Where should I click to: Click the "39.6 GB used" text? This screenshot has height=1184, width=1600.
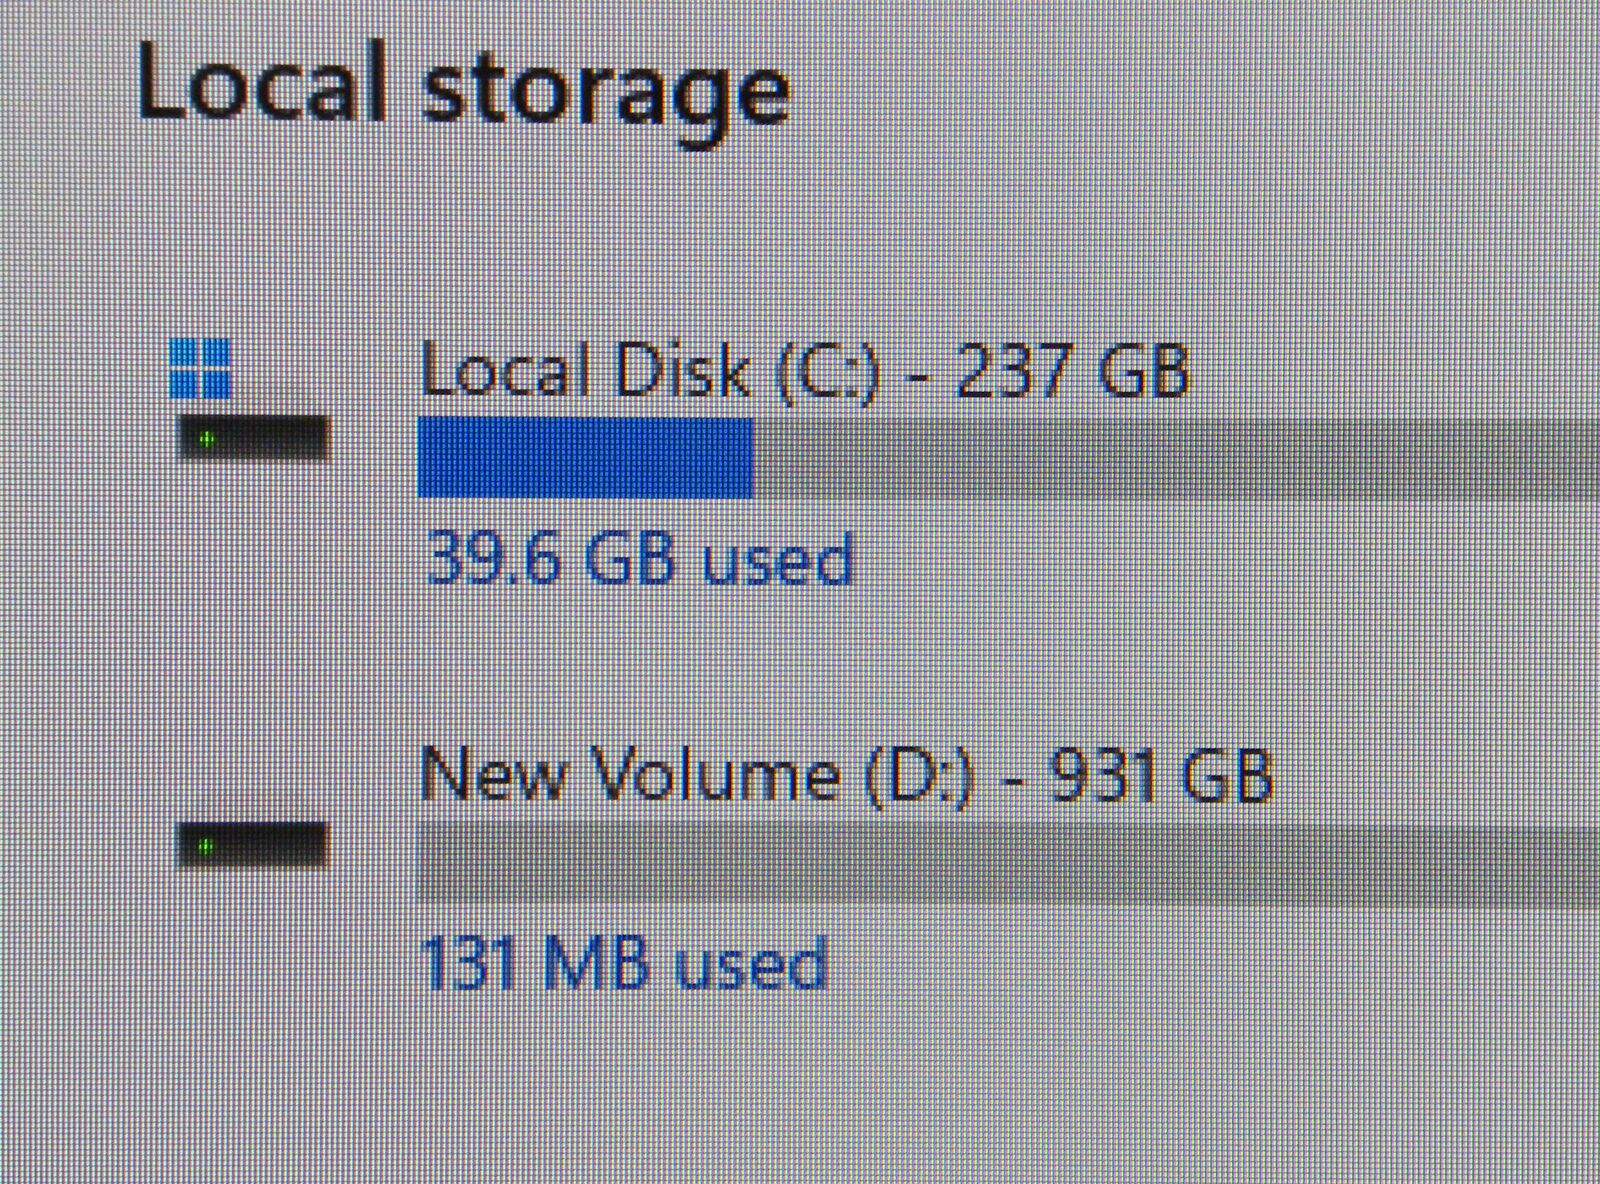click(640, 558)
